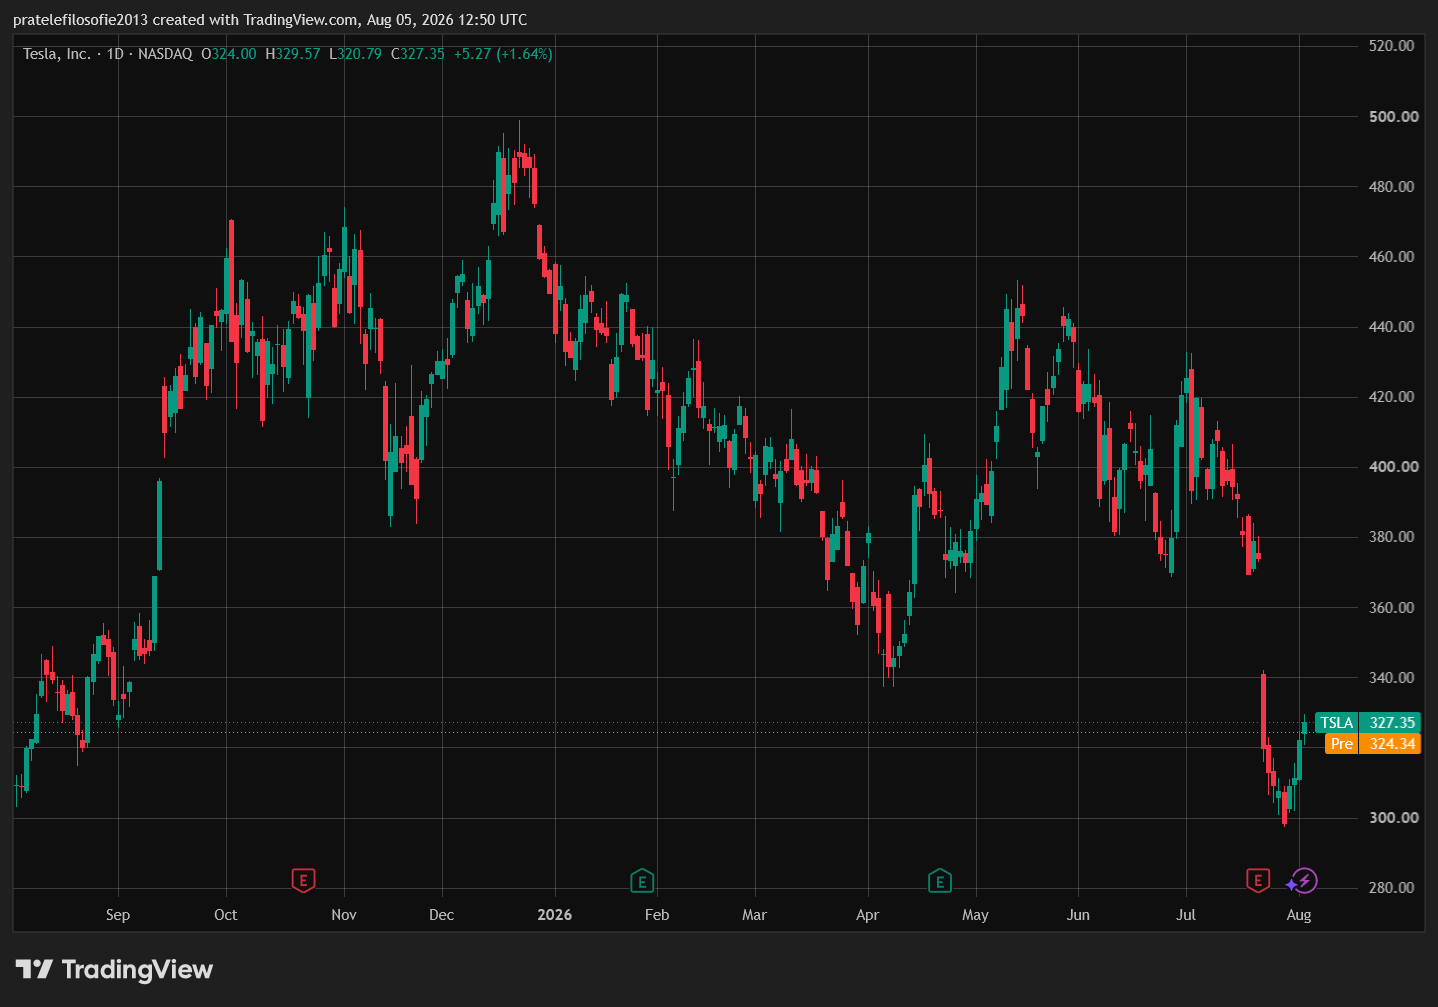
Task: Click the 420.00 price axis label
Action: (1392, 396)
